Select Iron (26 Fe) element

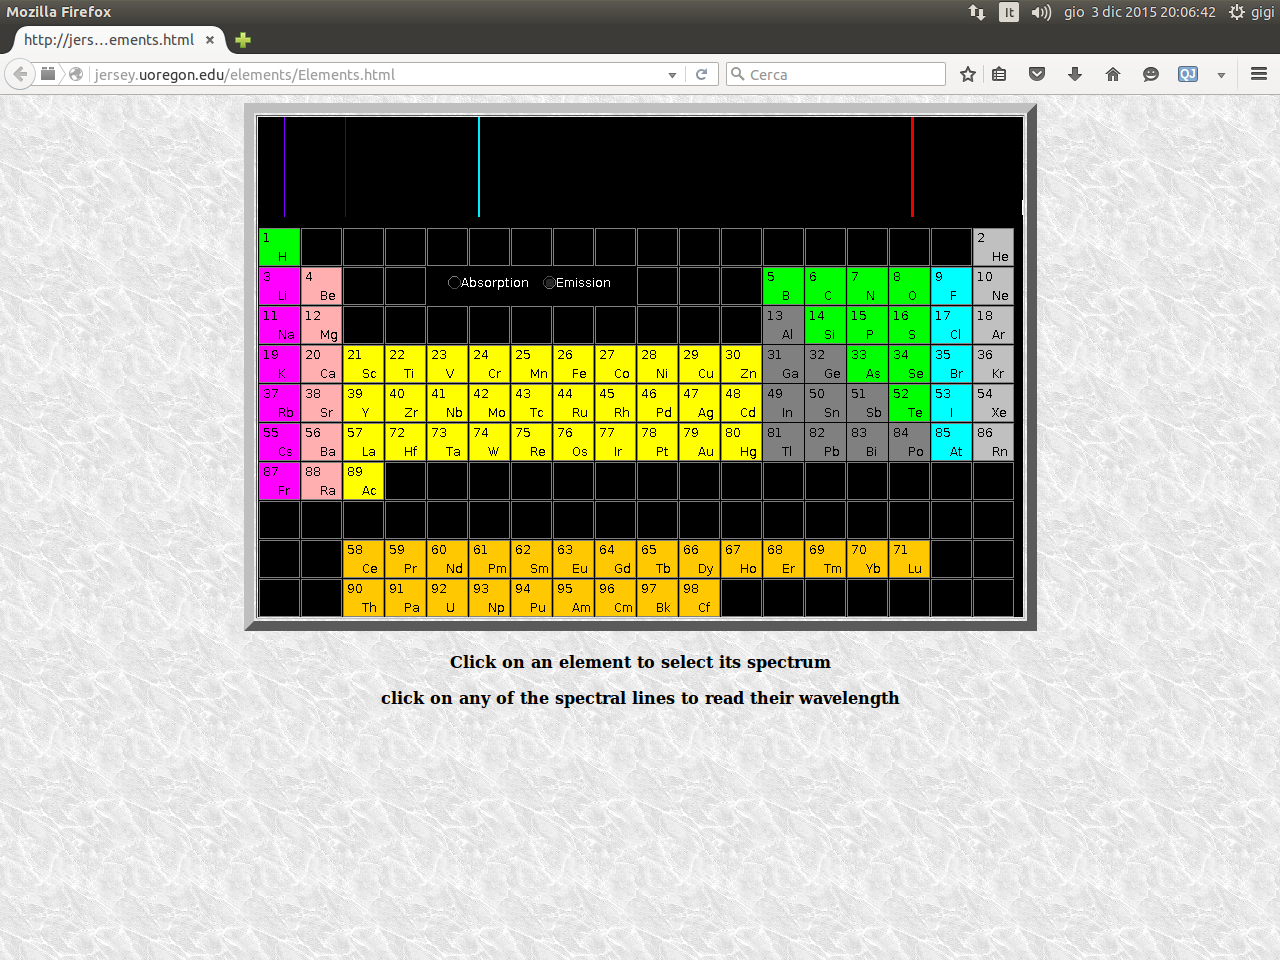tap(574, 364)
